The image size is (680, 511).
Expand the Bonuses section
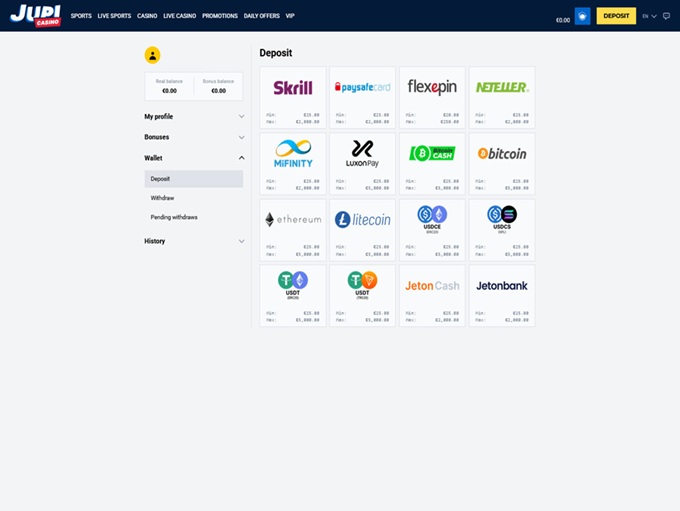coord(193,137)
